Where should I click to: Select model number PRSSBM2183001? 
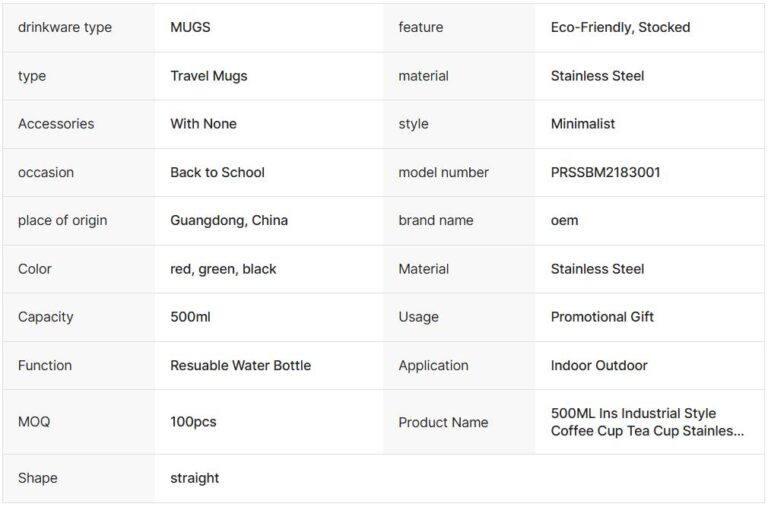[605, 172]
